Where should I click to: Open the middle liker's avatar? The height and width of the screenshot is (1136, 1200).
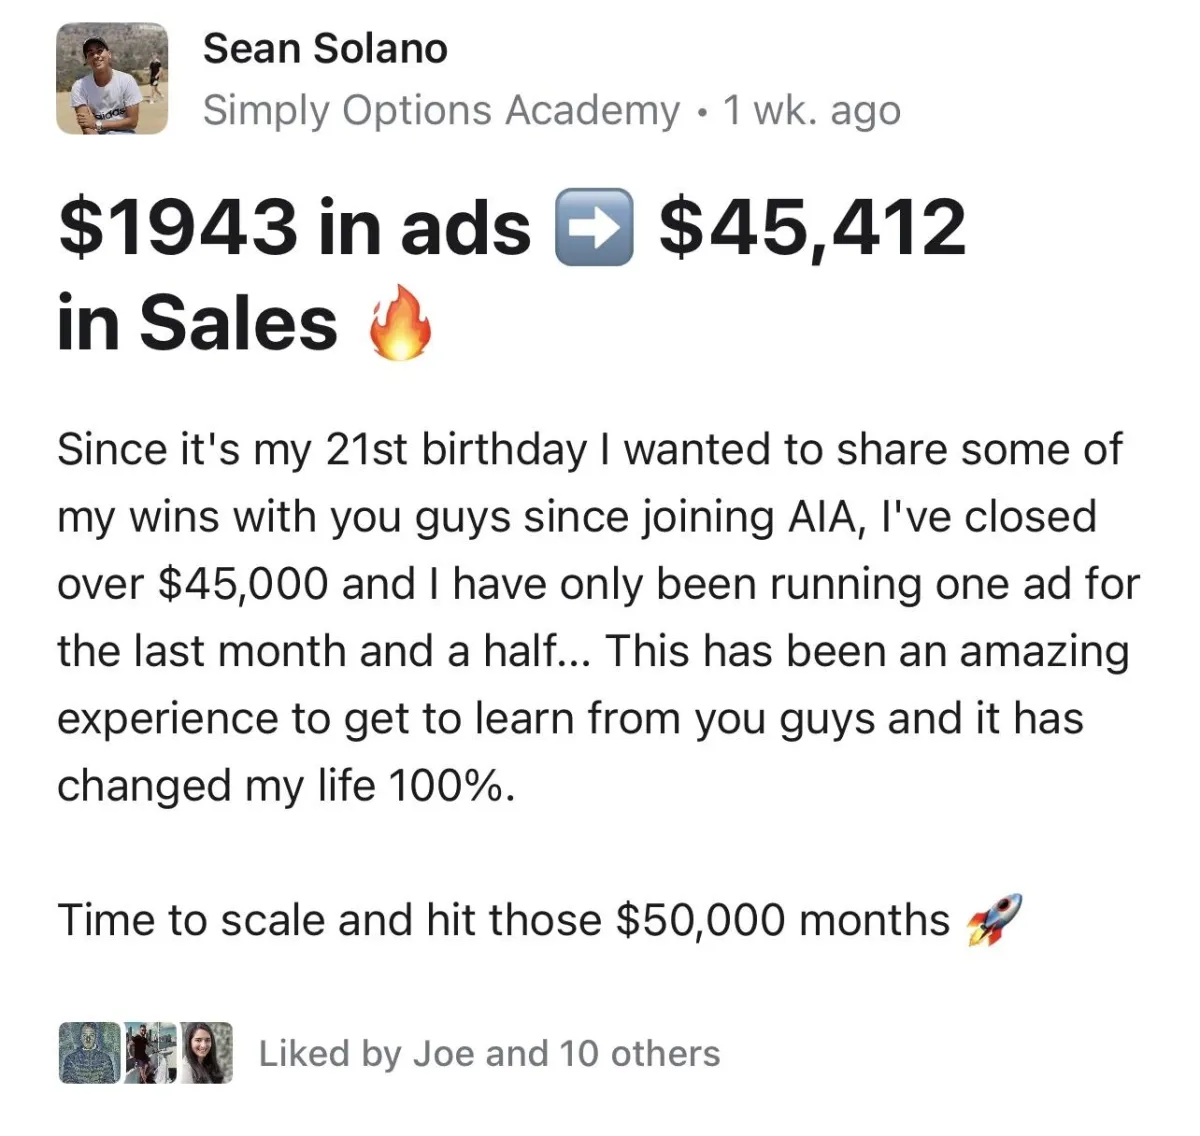150,1053
